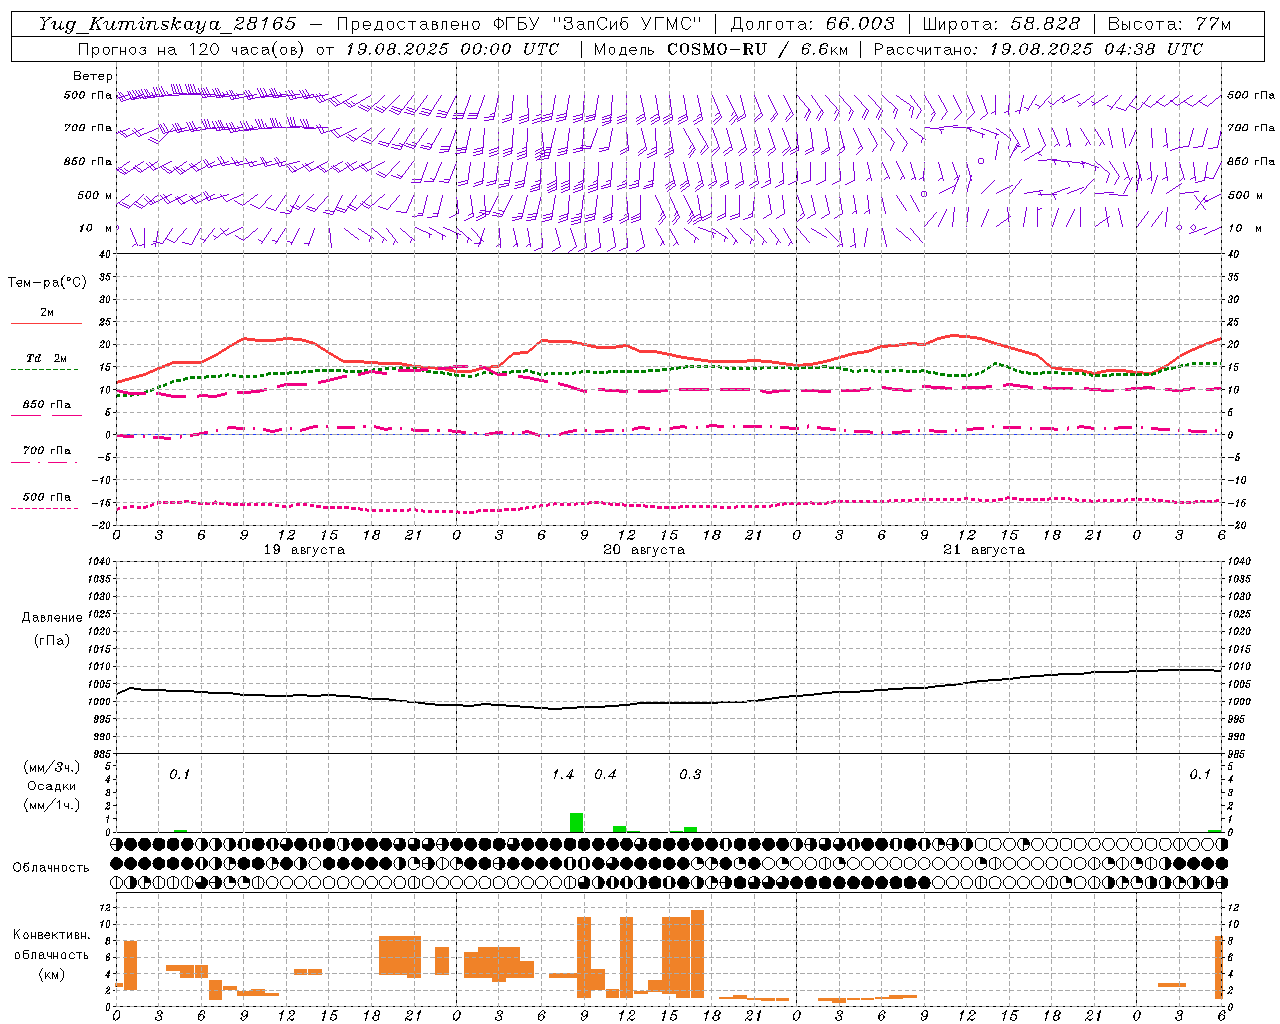Click the Рассчитано: 19.08.2025 04:38 UTC timestamp
Screen dimensions: 1280x1024
point(1038,49)
